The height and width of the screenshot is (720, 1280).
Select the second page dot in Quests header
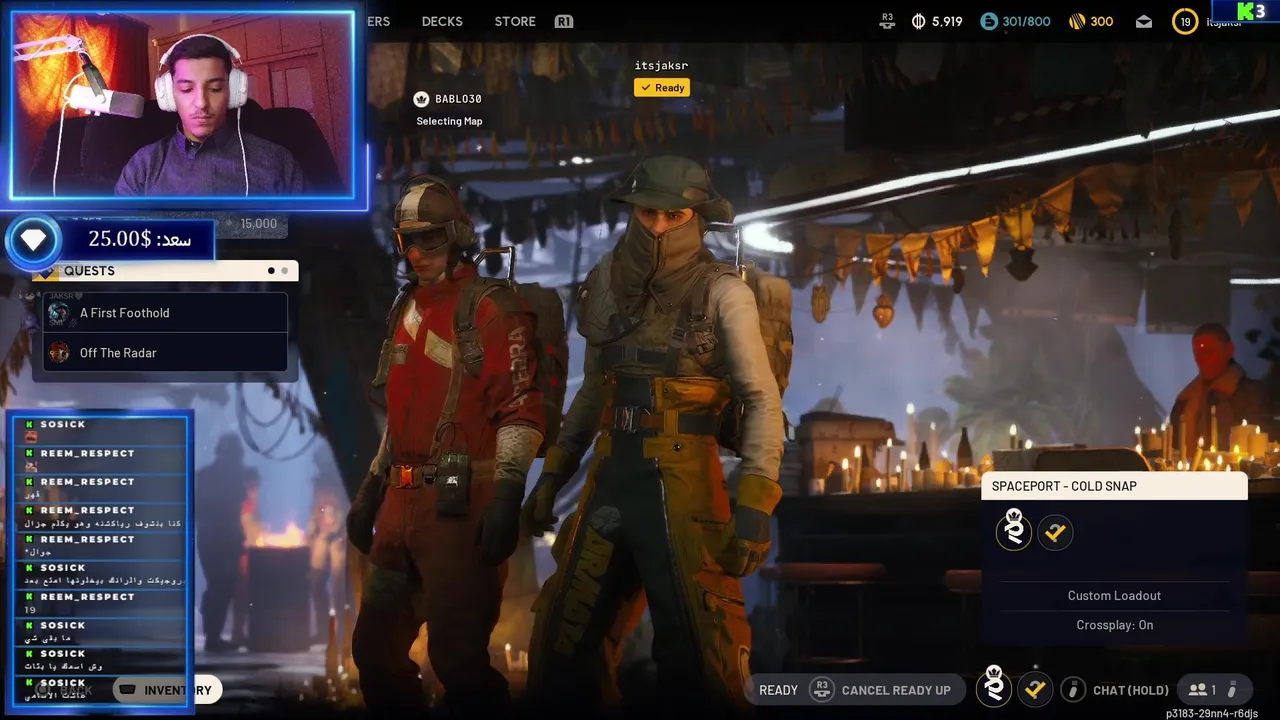click(285, 271)
